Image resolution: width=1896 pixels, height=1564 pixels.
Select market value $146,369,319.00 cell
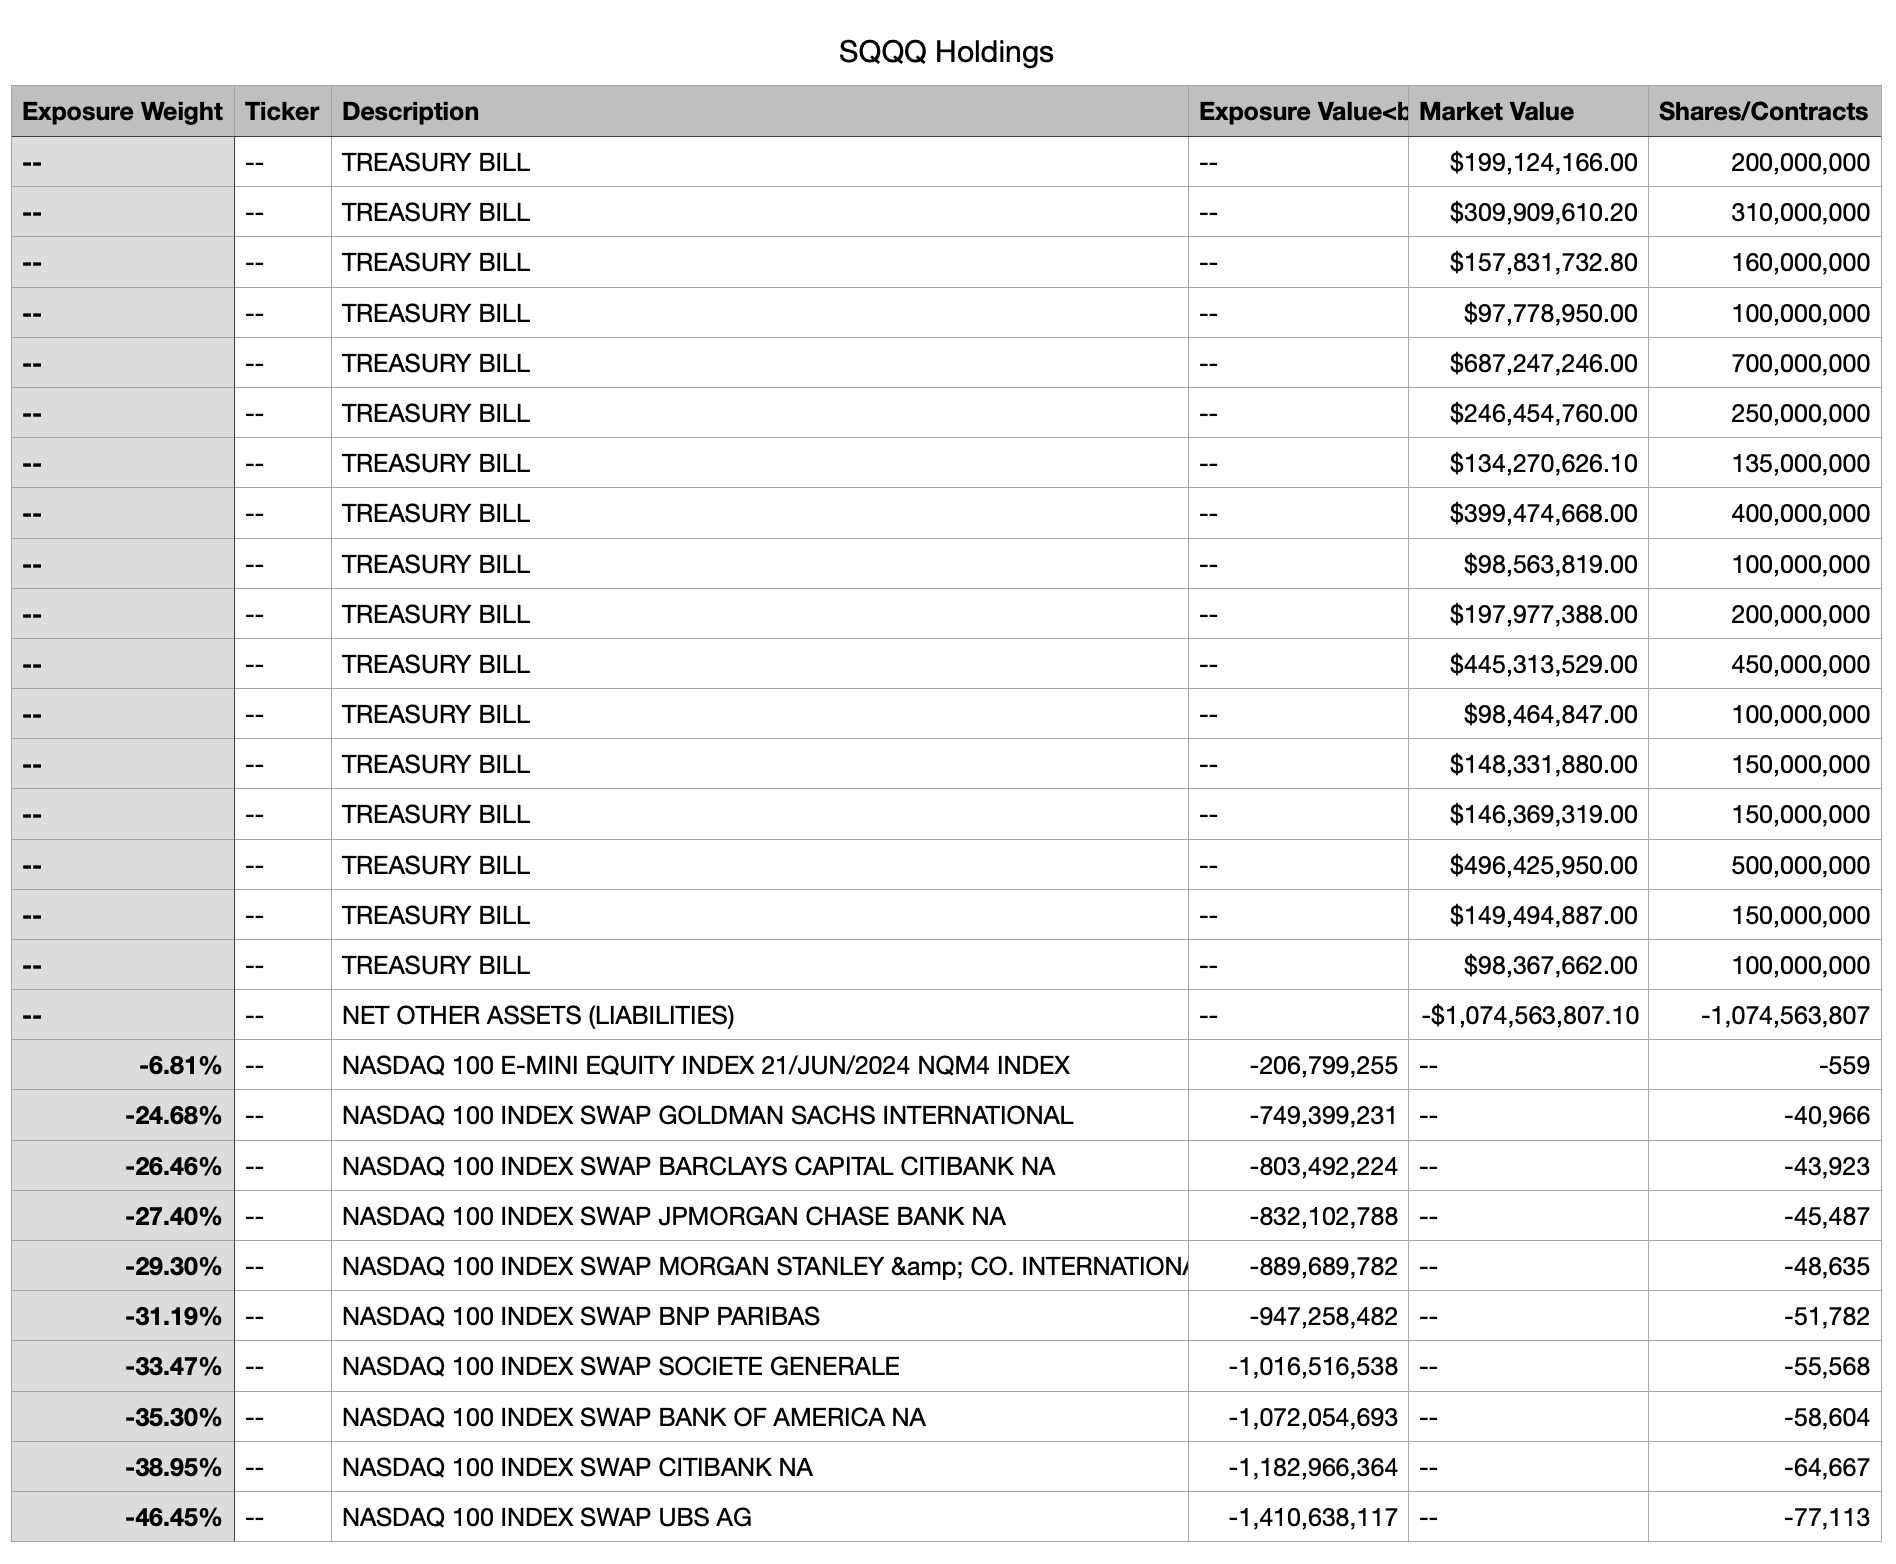click(x=1528, y=814)
